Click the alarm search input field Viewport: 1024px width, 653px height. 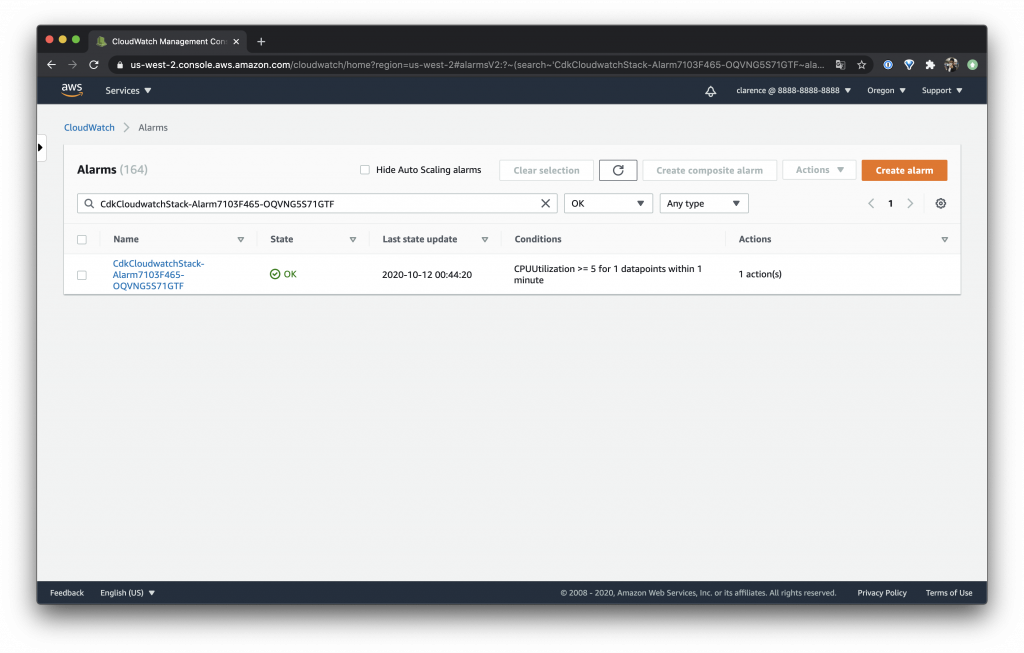tap(317, 203)
